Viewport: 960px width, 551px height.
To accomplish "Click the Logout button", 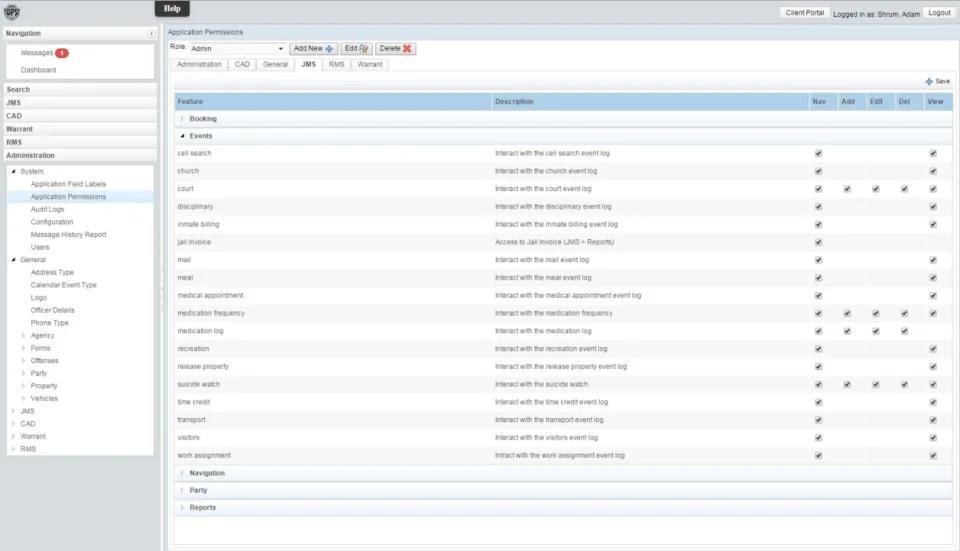I will tap(939, 13).
